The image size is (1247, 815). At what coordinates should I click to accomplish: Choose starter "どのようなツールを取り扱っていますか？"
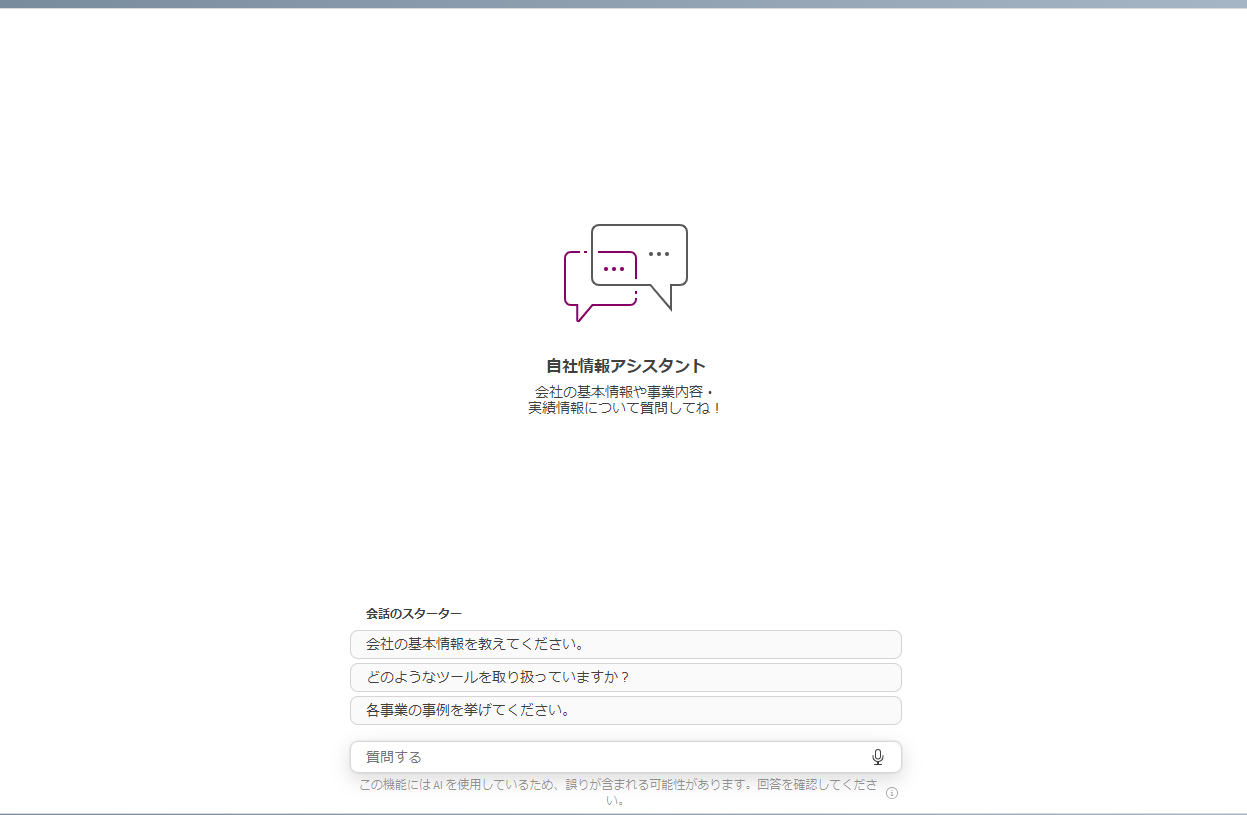point(625,677)
